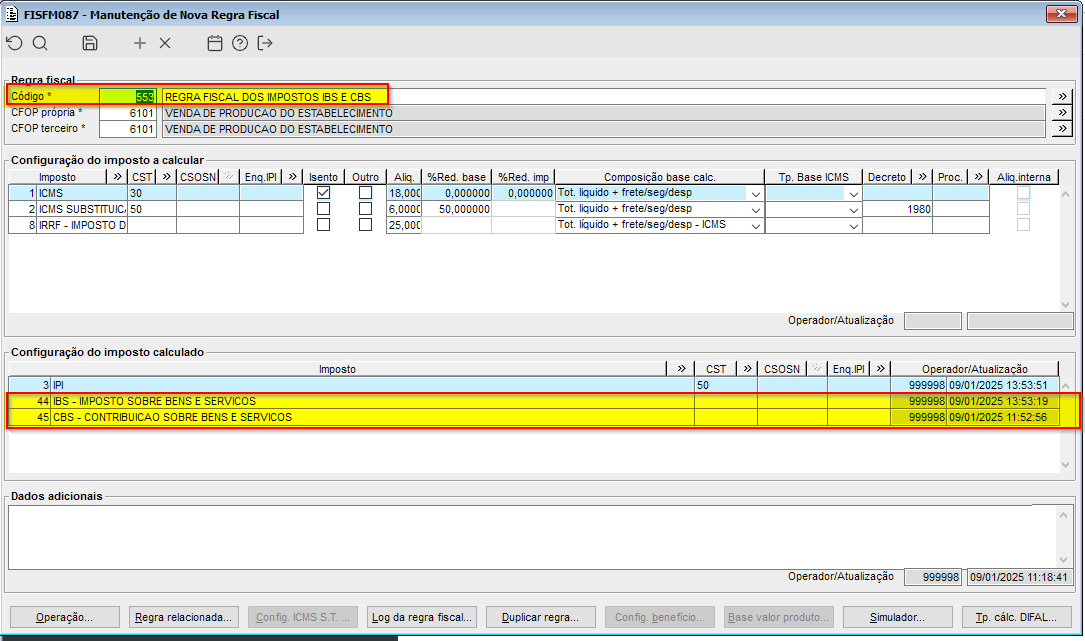1085x641 pixels.
Task: Click CST lookup arrow in calculated tax grid
Action: click(x=747, y=368)
